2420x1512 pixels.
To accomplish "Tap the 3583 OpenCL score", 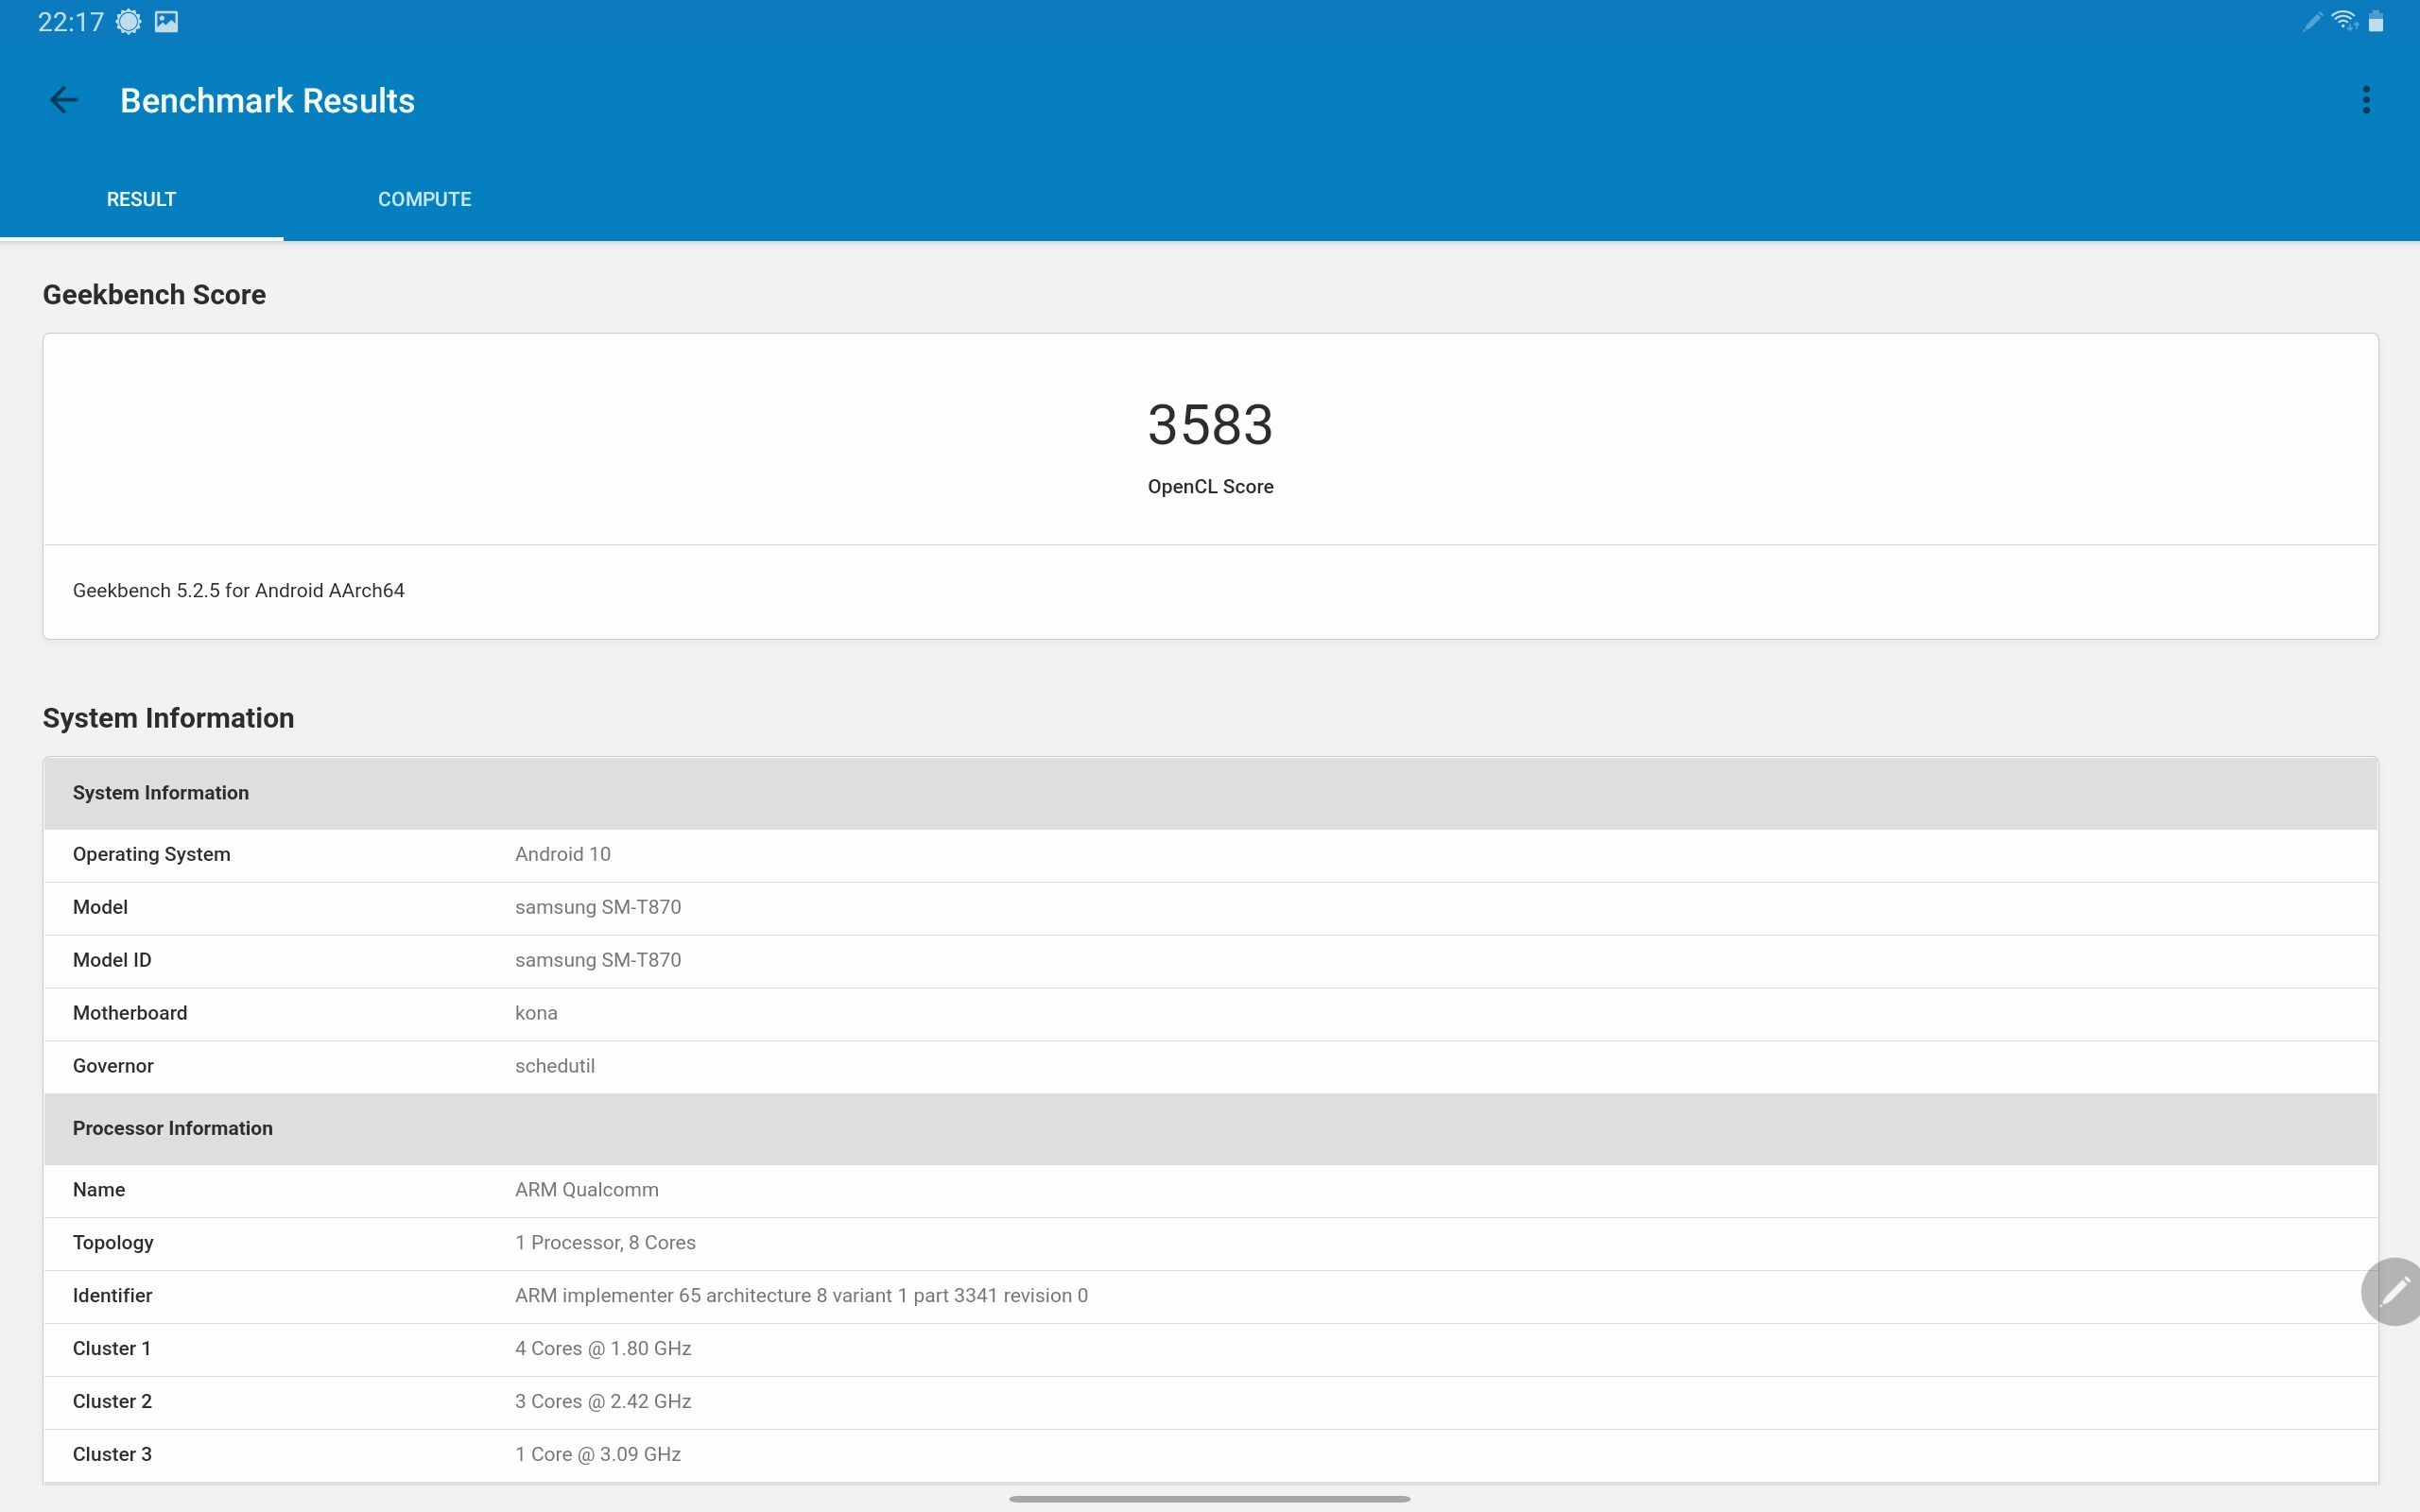I will [1210, 425].
